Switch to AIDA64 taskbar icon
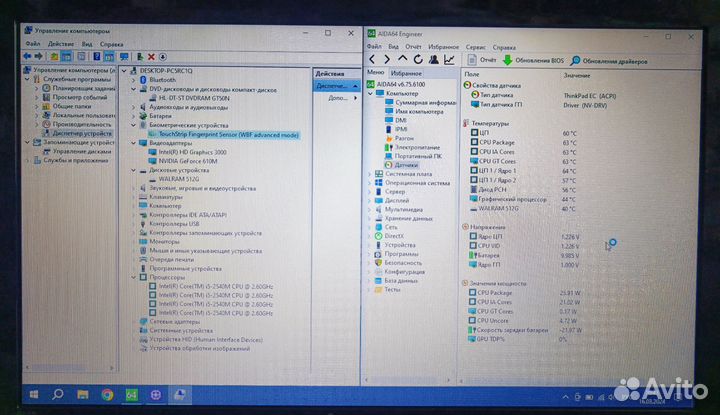This screenshot has width=720, height=415. (x=132, y=394)
